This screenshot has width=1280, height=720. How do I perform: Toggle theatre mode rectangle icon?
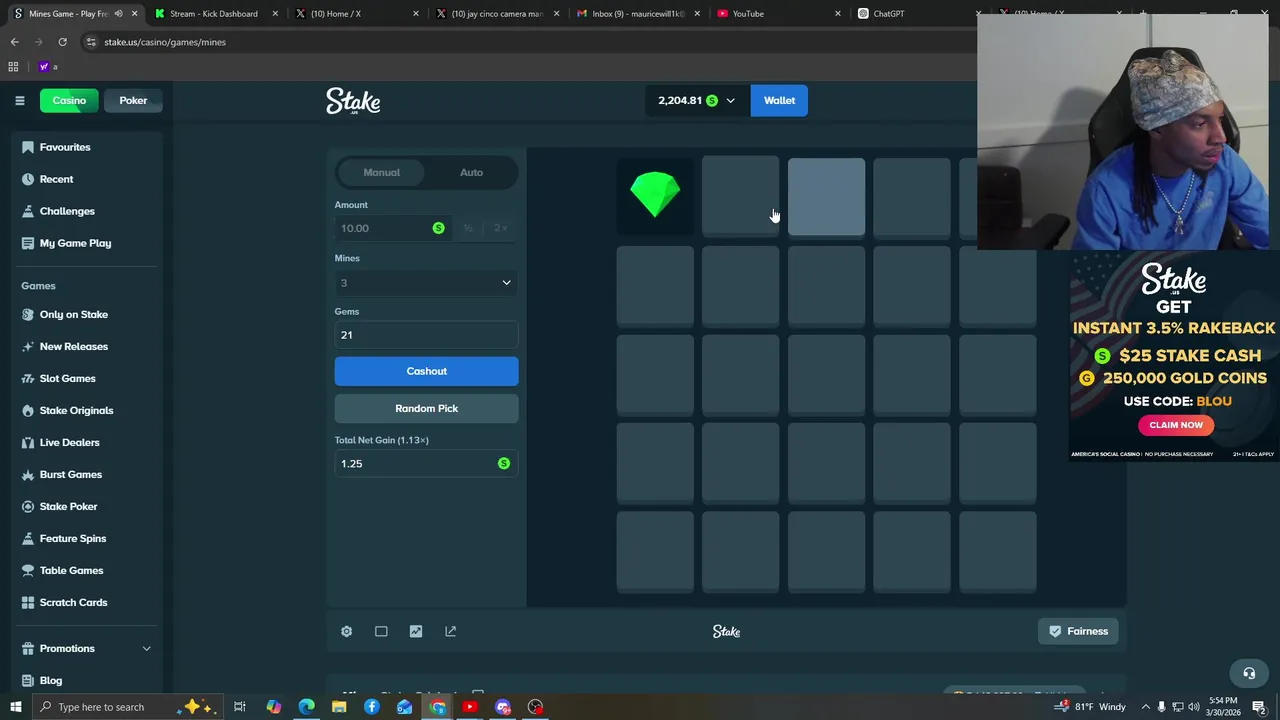(381, 631)
